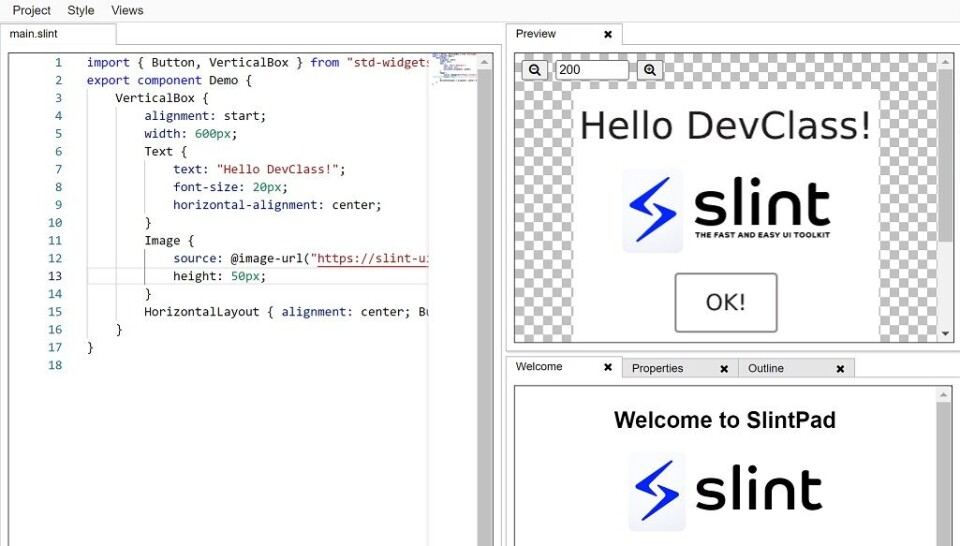Click the HorizontalLayout code line
Image resolution: width=960 pixels, height=546 pixels.
(x=287, y=312)
